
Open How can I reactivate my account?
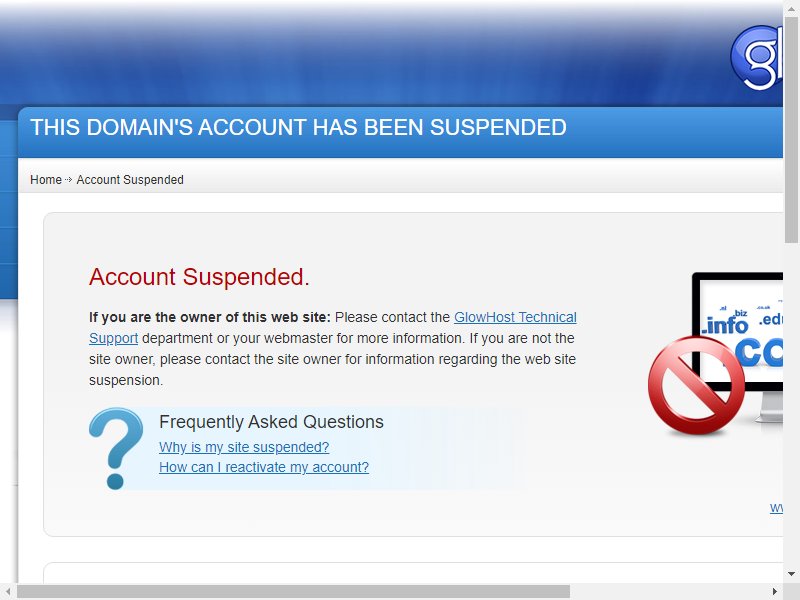coord(264,467)
